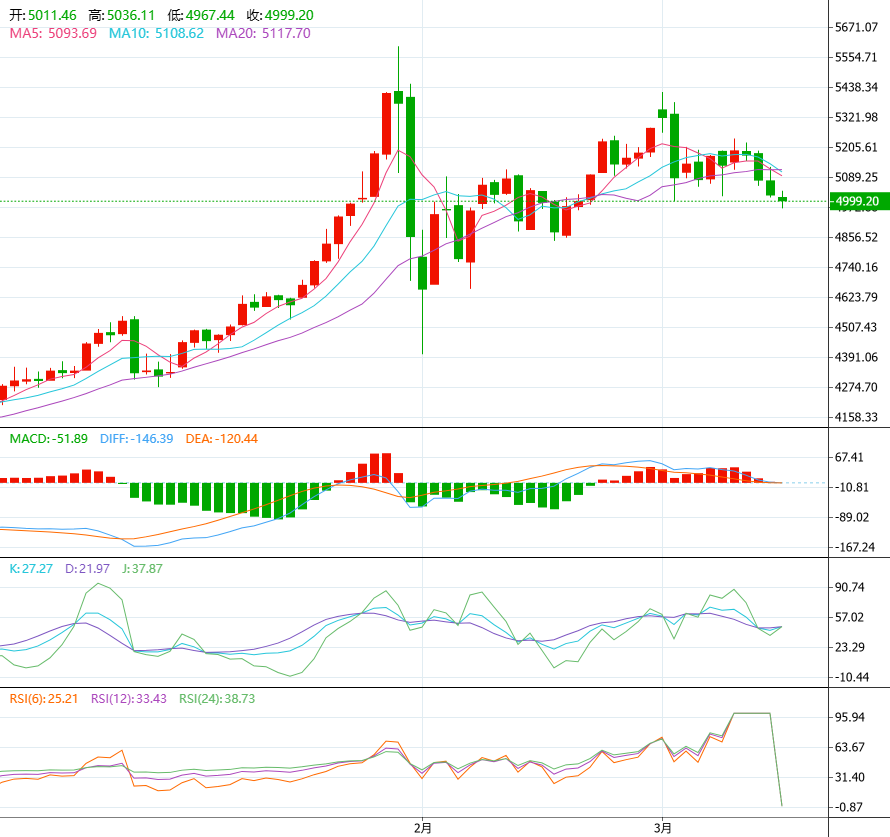Click the current price tag 4999.20
Screen dimensions: 890x837
point(858,202)
